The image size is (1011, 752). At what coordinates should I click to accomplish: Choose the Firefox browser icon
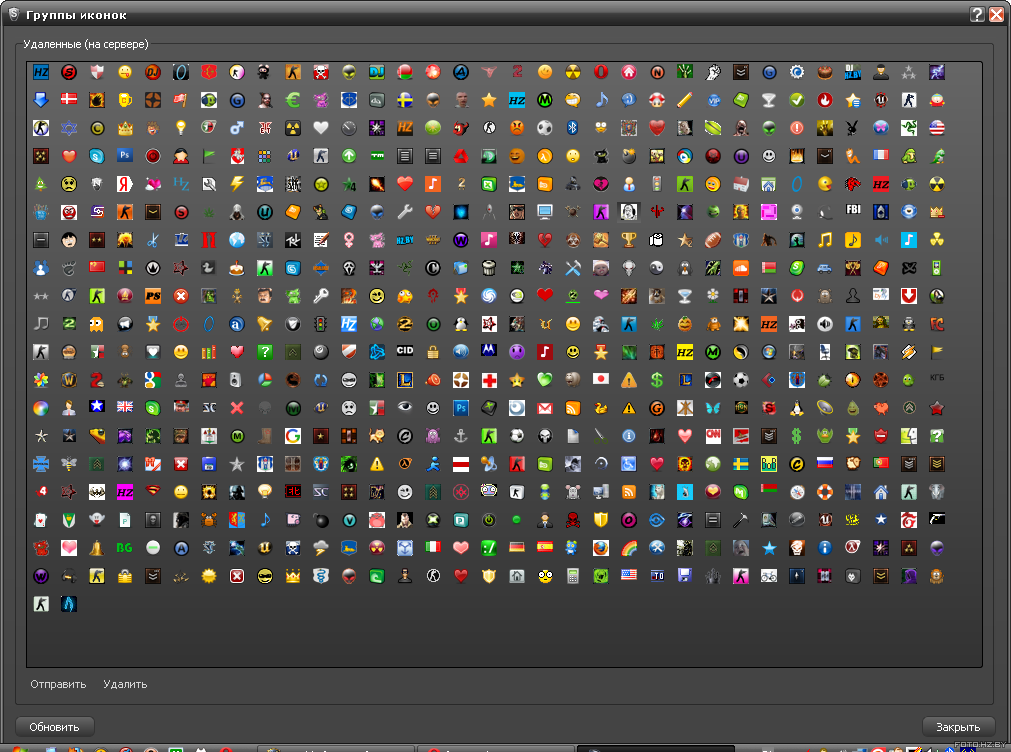[x=600, y=548]
